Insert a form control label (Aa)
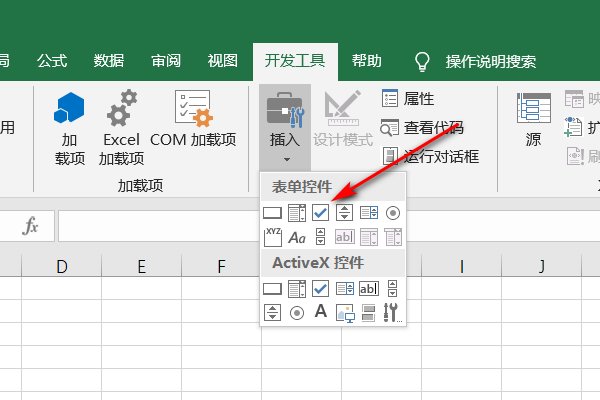600x400 pixels. (x=297, y=238)
